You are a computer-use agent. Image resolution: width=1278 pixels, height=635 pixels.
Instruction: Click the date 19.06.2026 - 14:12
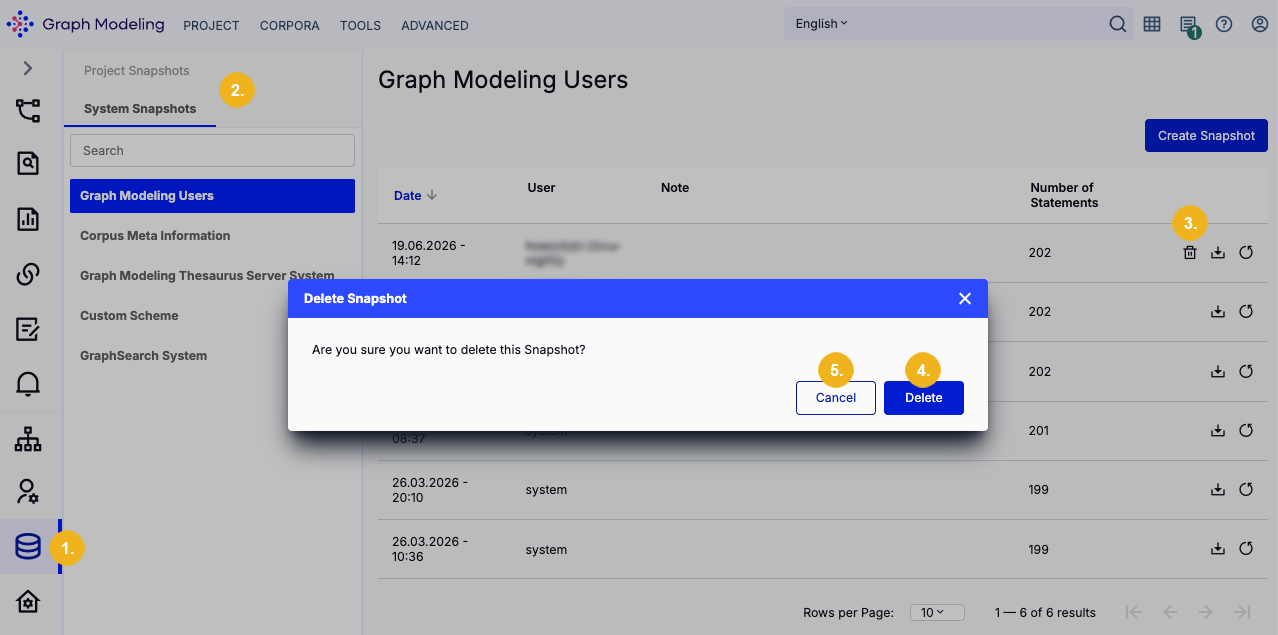(428, 253)
